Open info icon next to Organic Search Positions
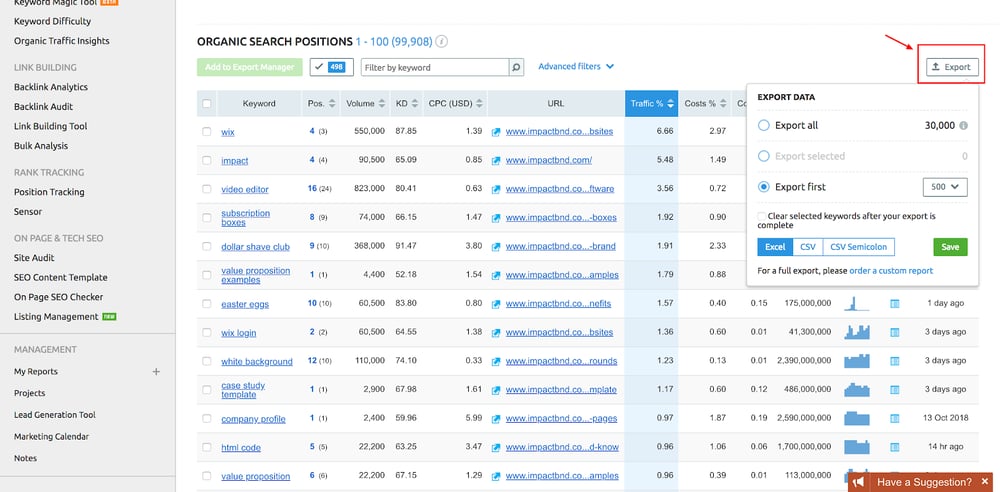The width and height of the screenshot is (1000, 492). 441,41
